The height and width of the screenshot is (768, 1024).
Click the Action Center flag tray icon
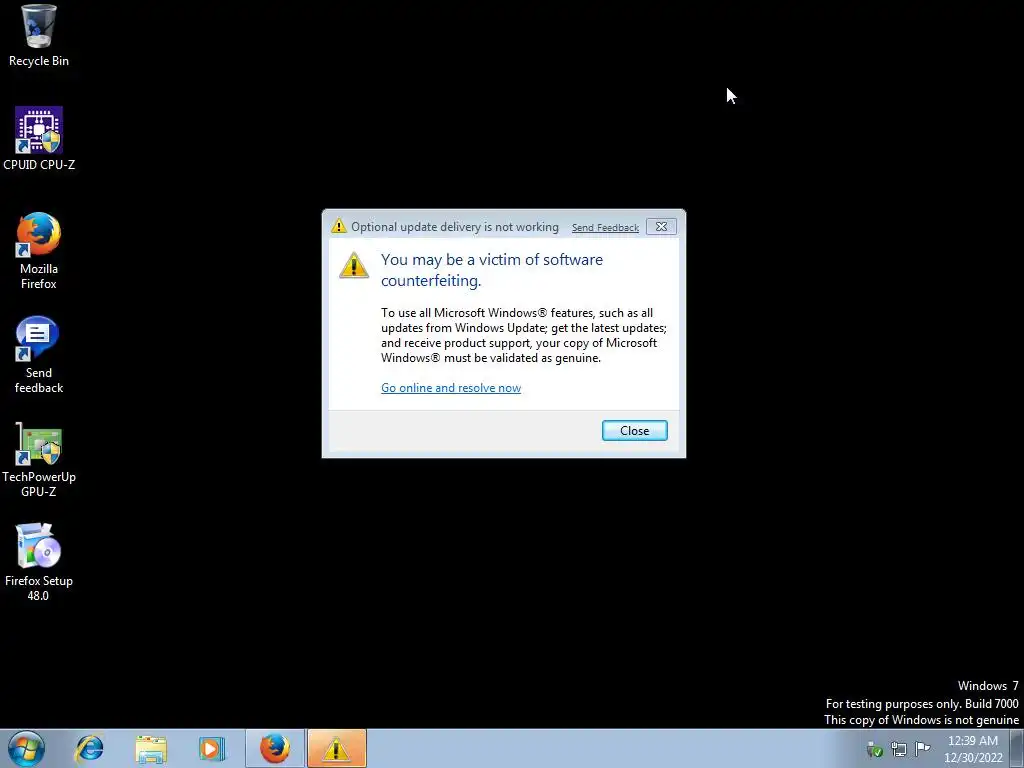(923, 748)
